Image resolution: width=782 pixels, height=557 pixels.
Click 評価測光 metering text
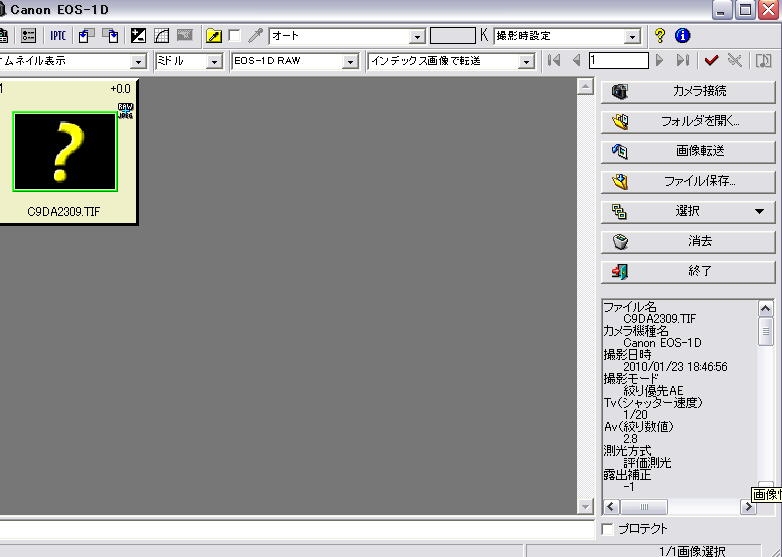point(647,463)
